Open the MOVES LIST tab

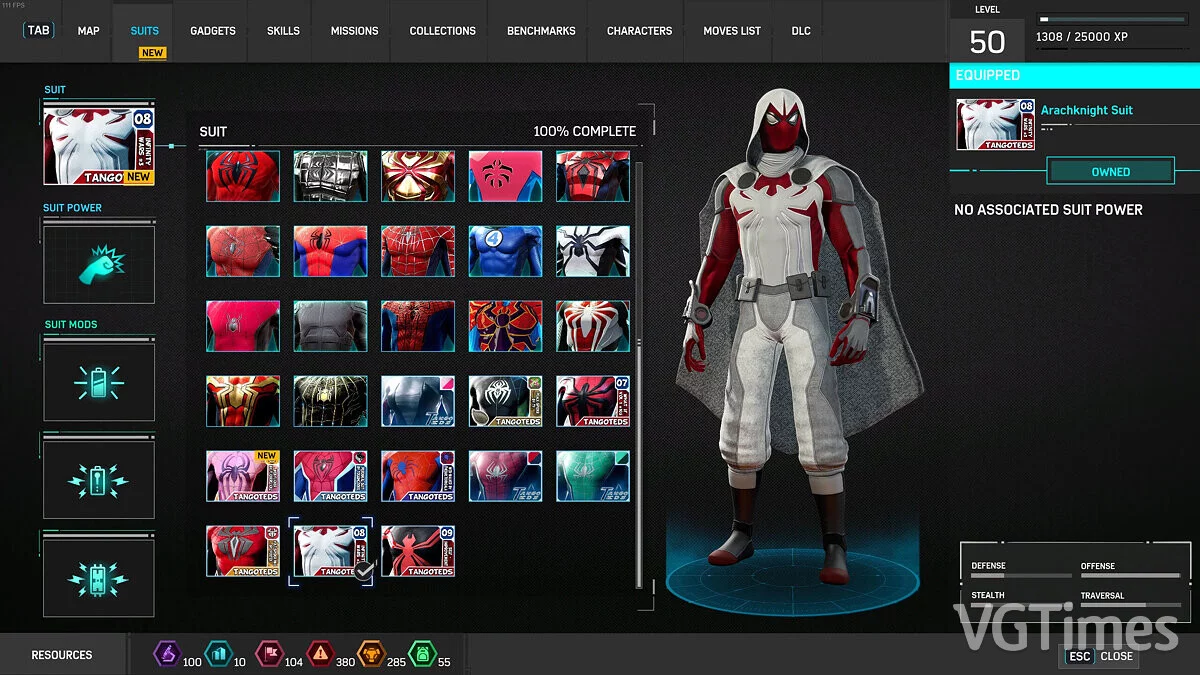tap(732, 31)
